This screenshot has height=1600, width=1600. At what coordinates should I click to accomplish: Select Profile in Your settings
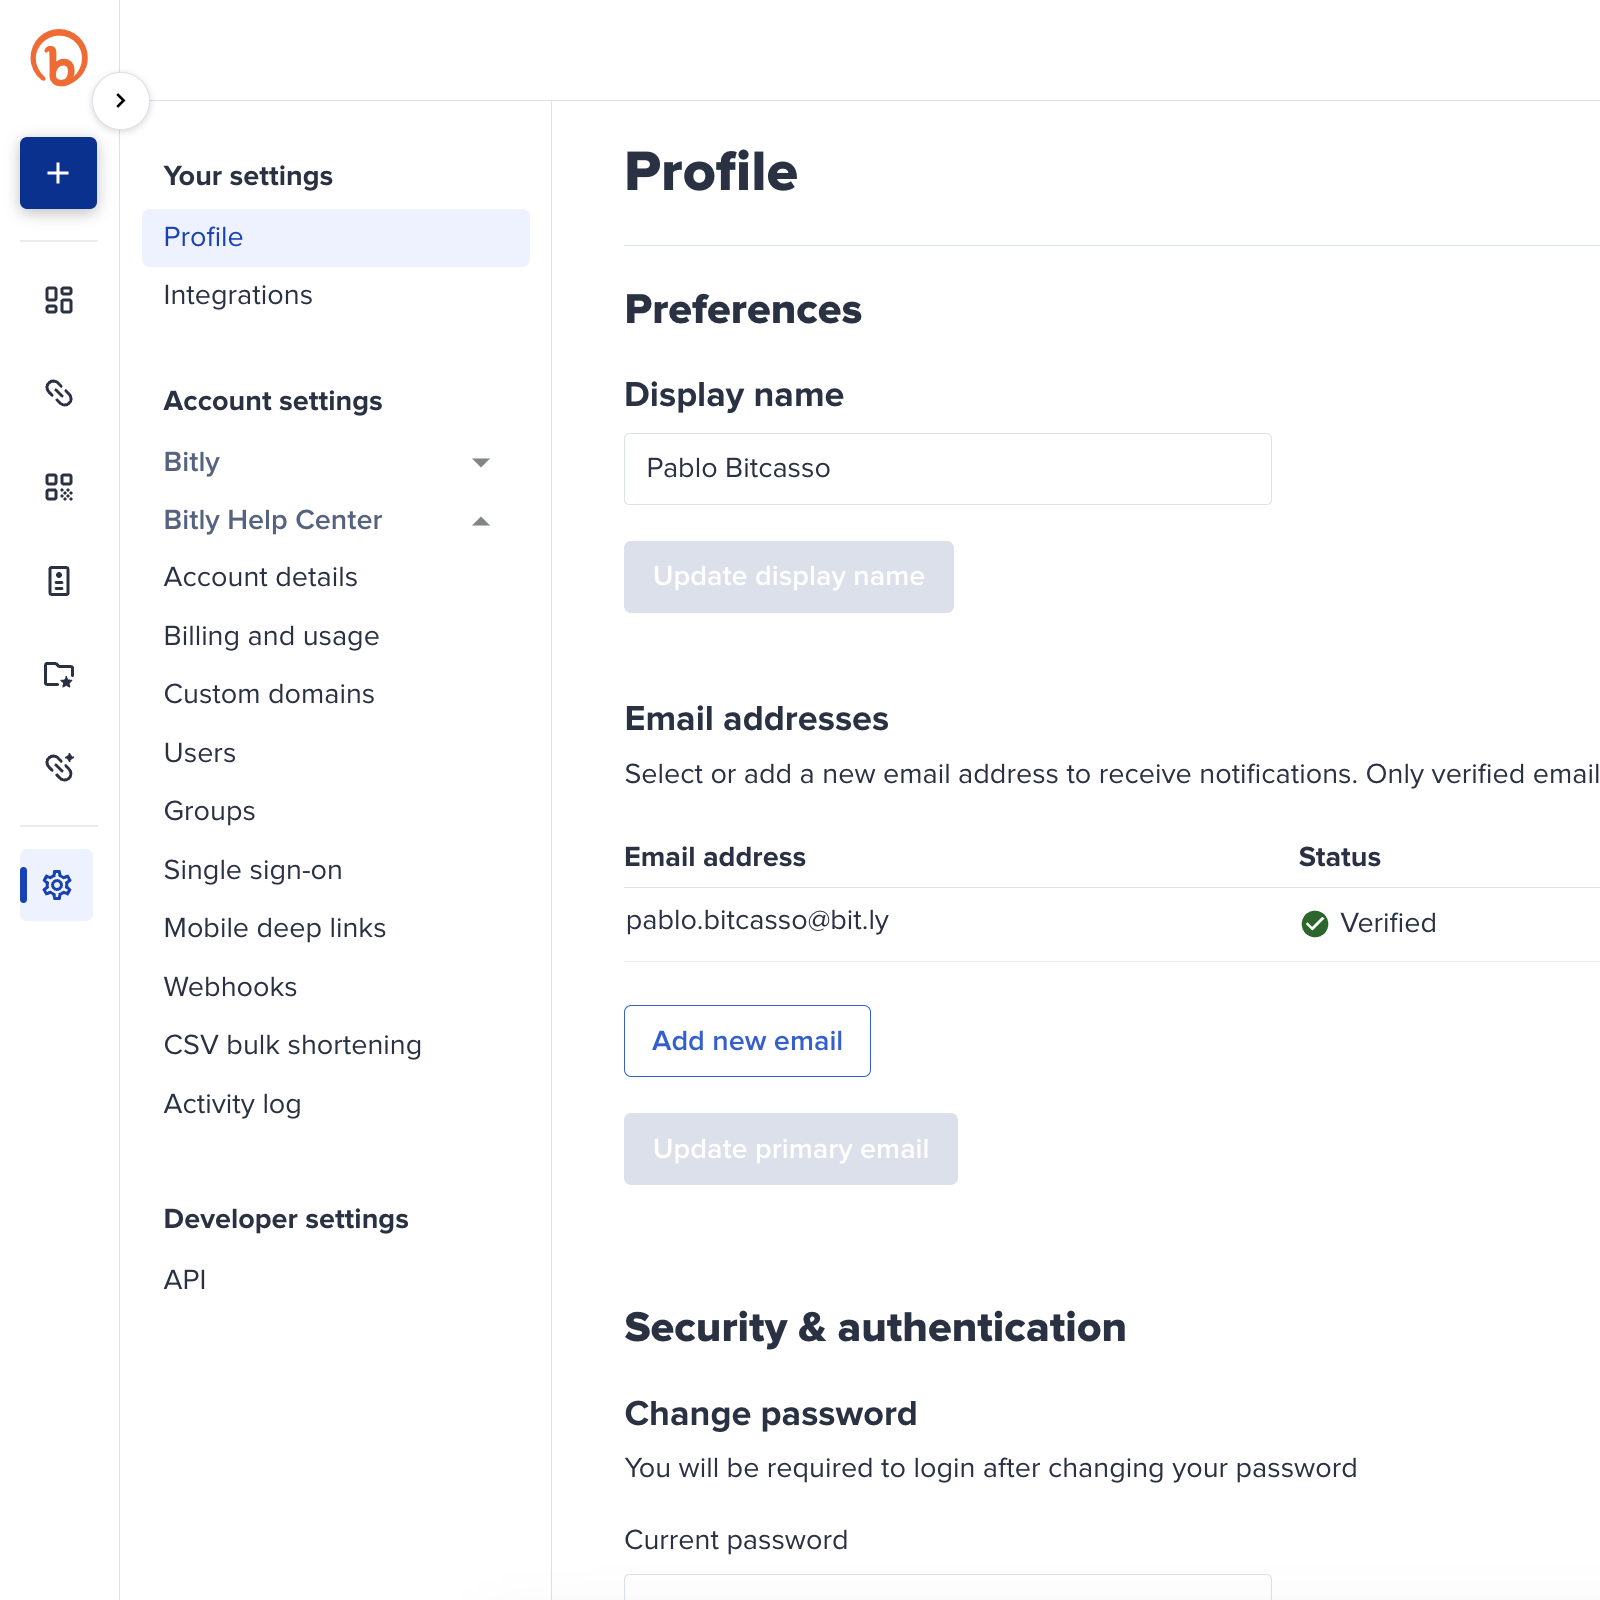tap(336, 238)
